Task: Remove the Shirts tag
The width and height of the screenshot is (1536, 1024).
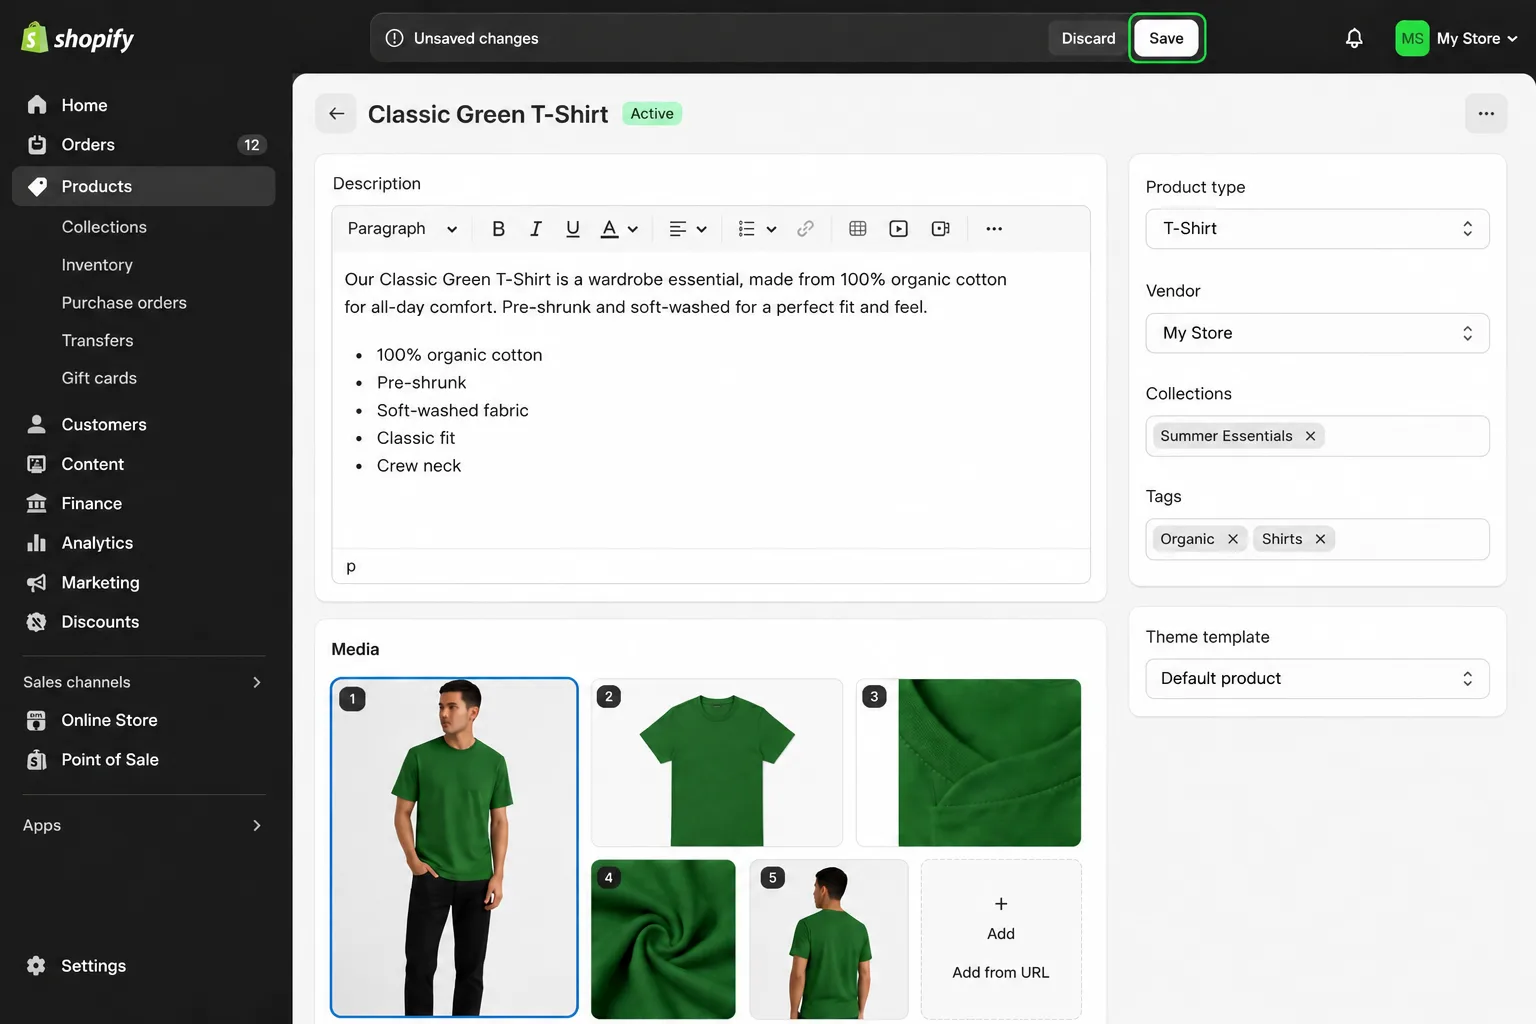Action: coord(1320,539)
